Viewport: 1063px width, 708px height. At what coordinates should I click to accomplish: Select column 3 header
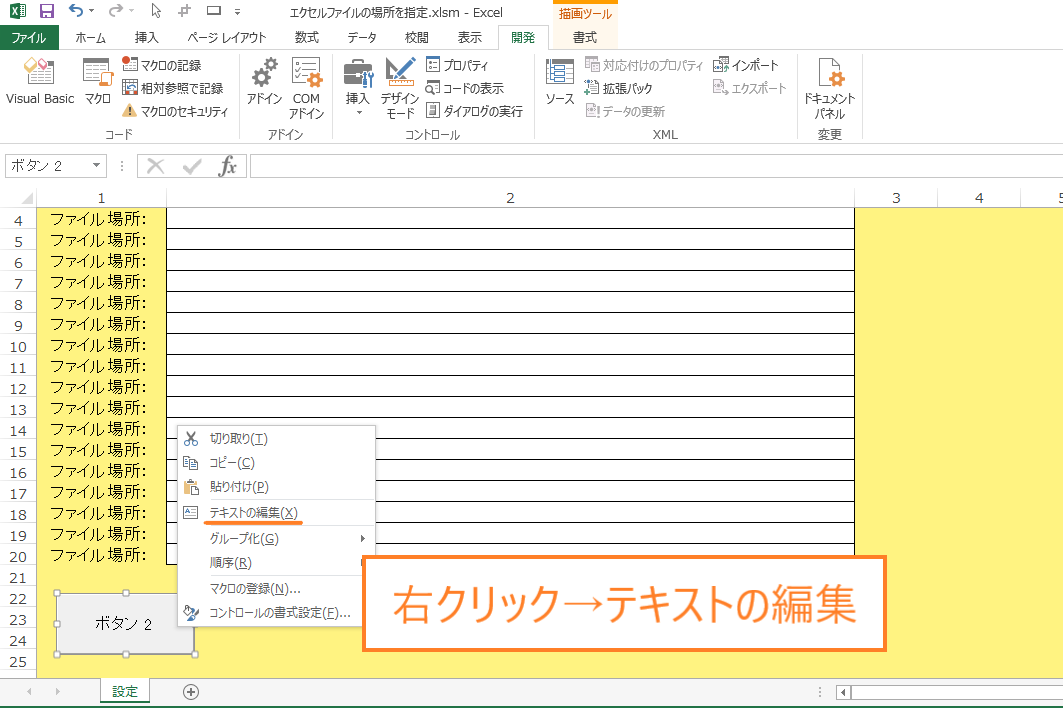click(x=896, y=198)
